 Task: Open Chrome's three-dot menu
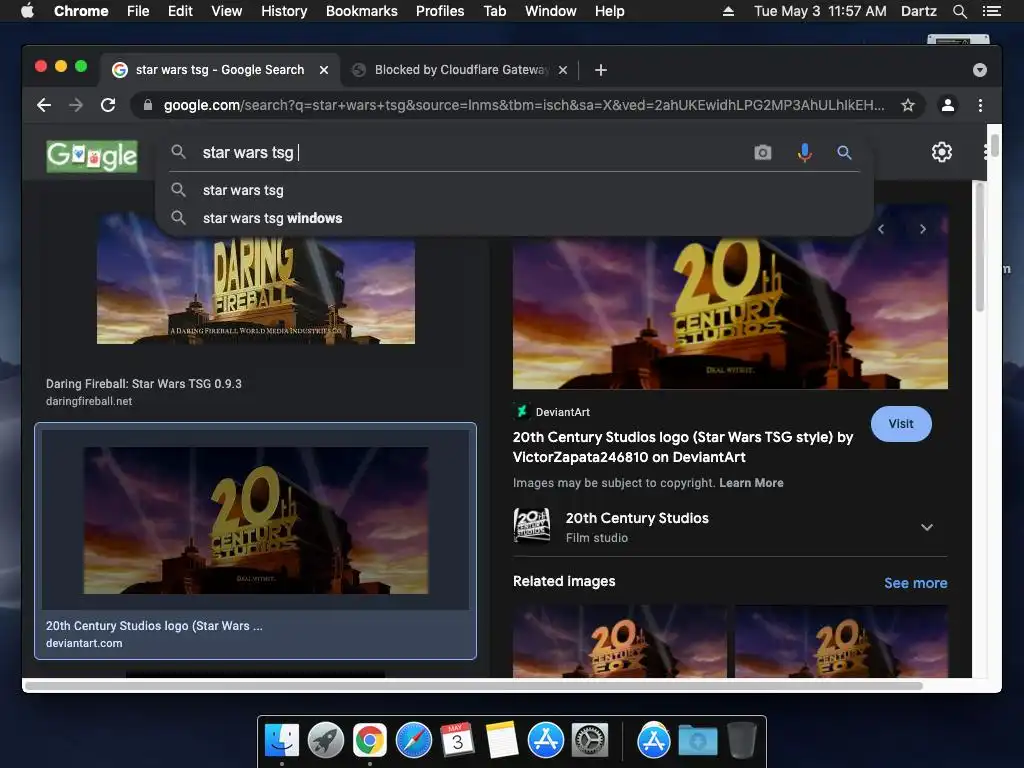980,105
